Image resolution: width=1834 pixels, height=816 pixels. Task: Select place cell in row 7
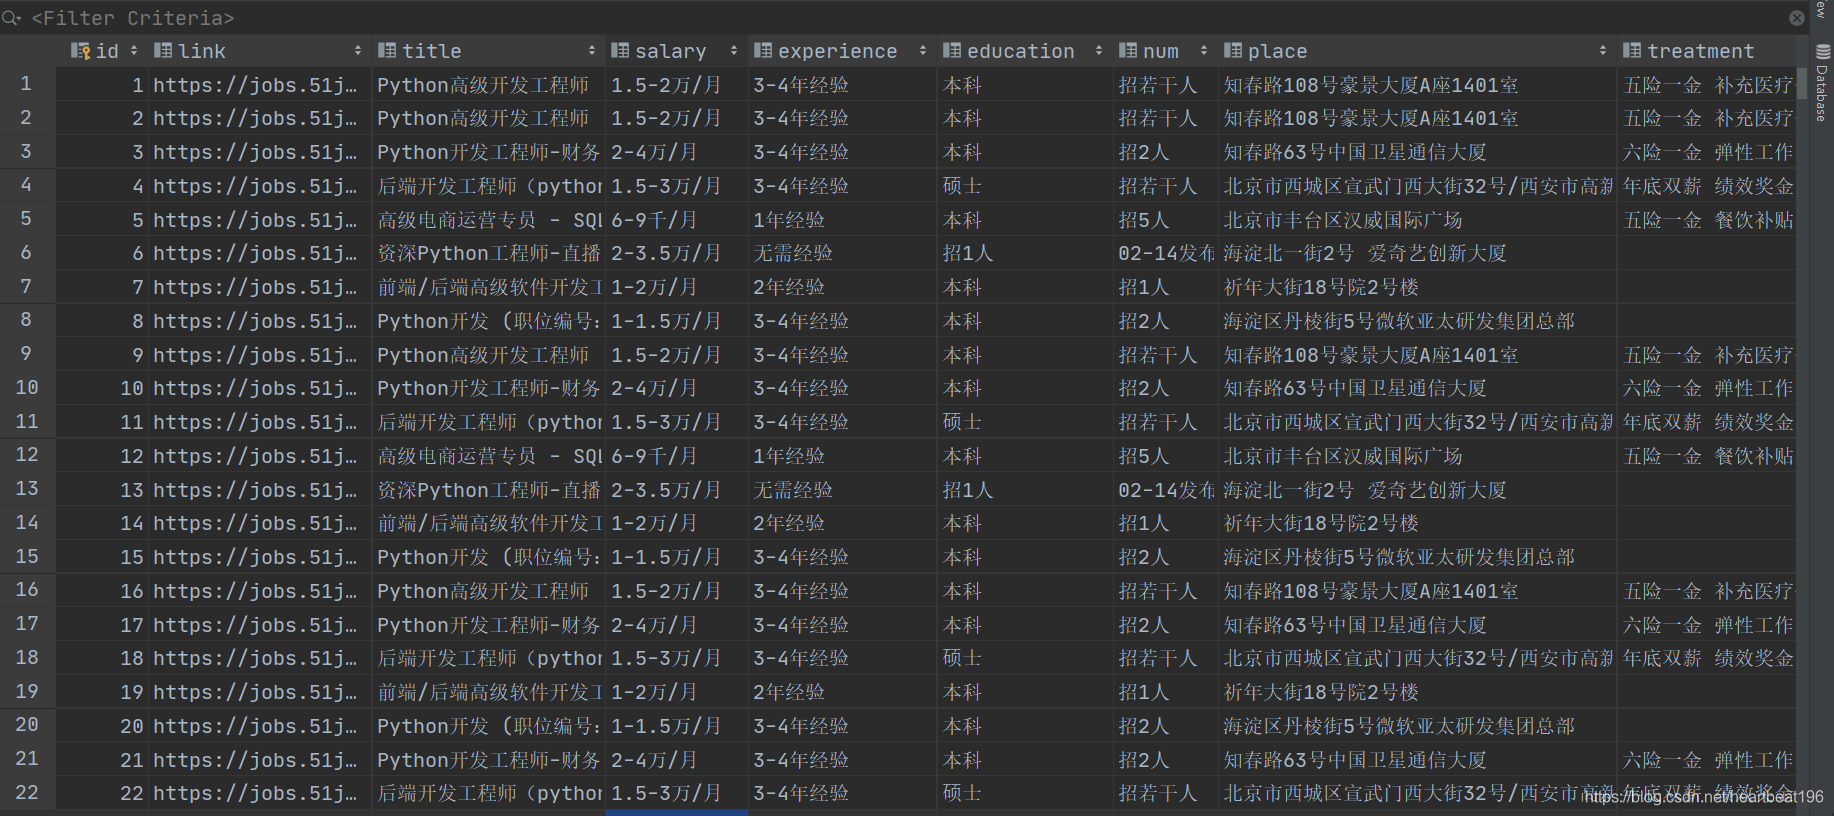click(1416, 287)
